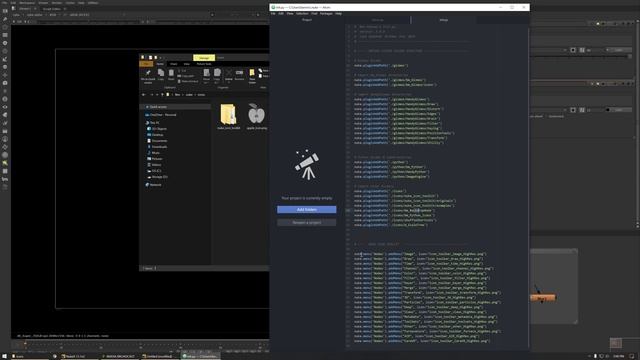
Task: Open Atom View menu
Action: tap(290, 13)
